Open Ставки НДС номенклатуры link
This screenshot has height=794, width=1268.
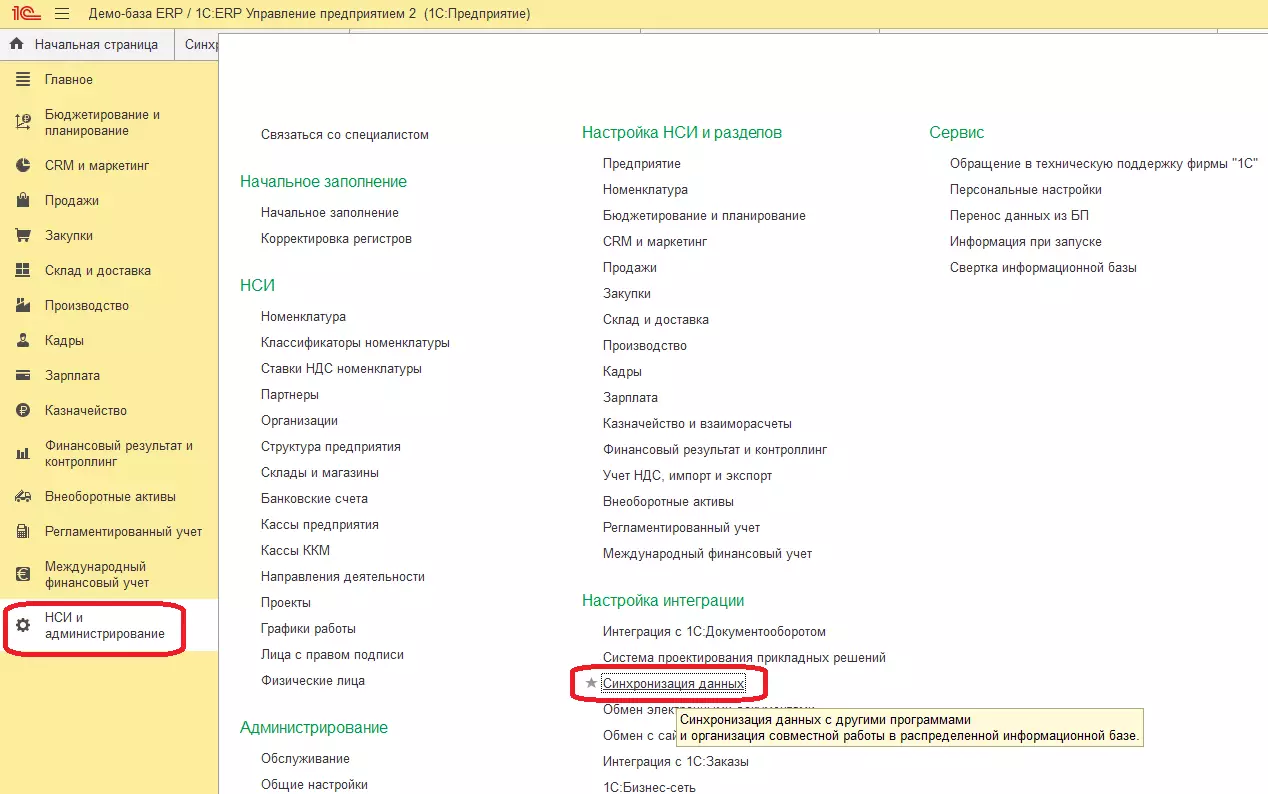(x=341, y=369)
